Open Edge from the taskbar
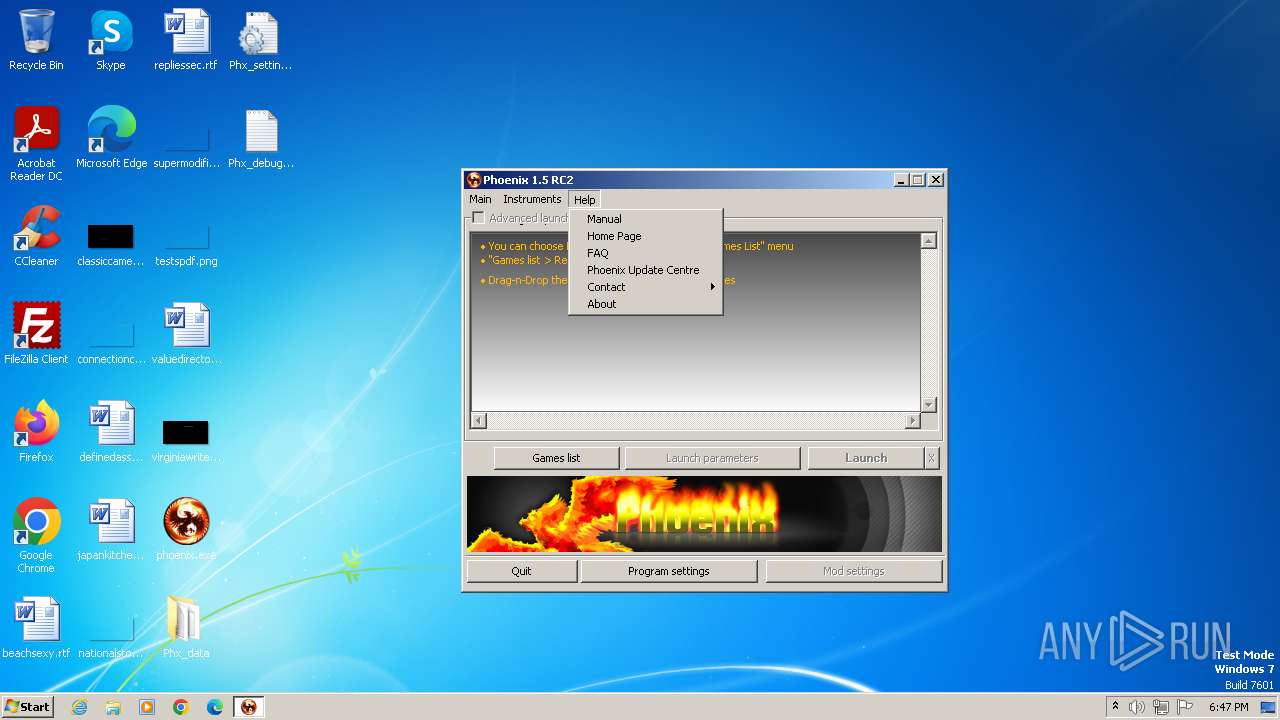 coord(215,707)
